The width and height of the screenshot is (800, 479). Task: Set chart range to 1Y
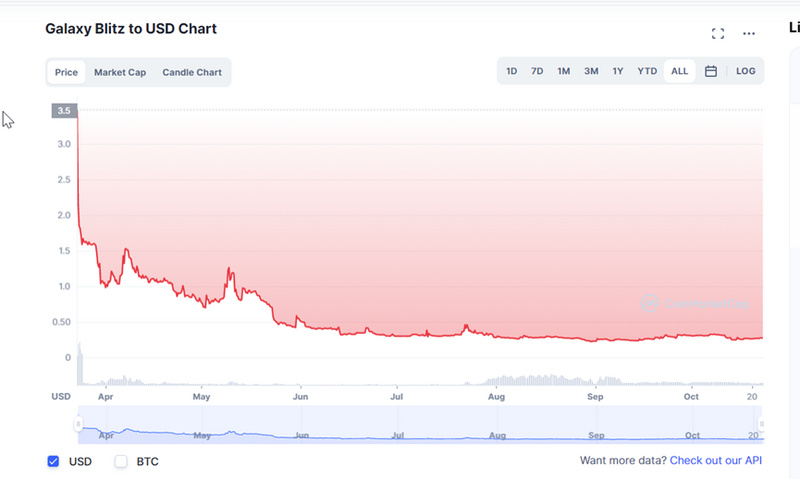618,71
